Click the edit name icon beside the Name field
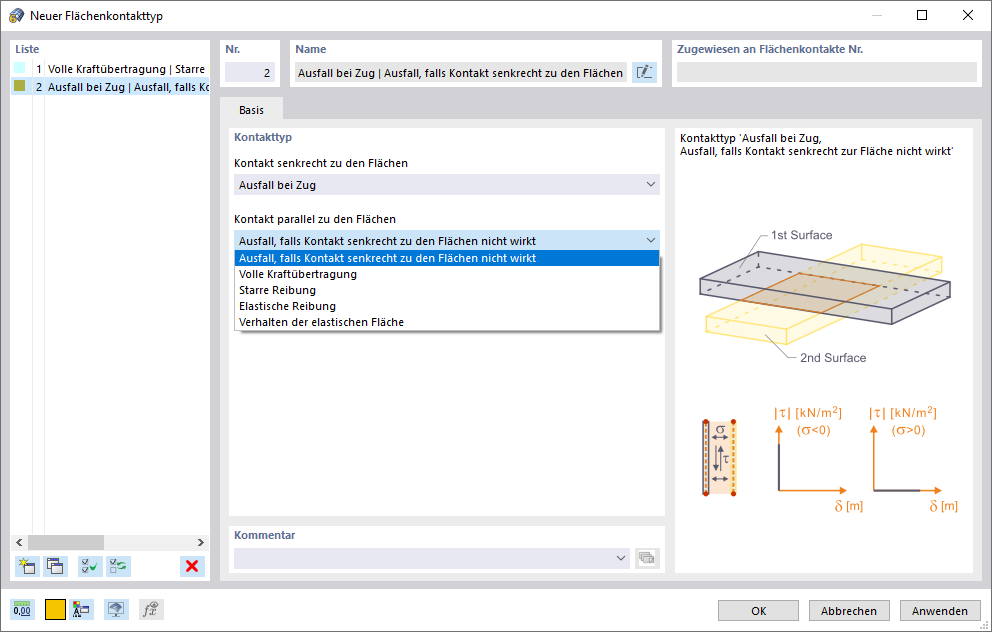 [x=644, y=73]
